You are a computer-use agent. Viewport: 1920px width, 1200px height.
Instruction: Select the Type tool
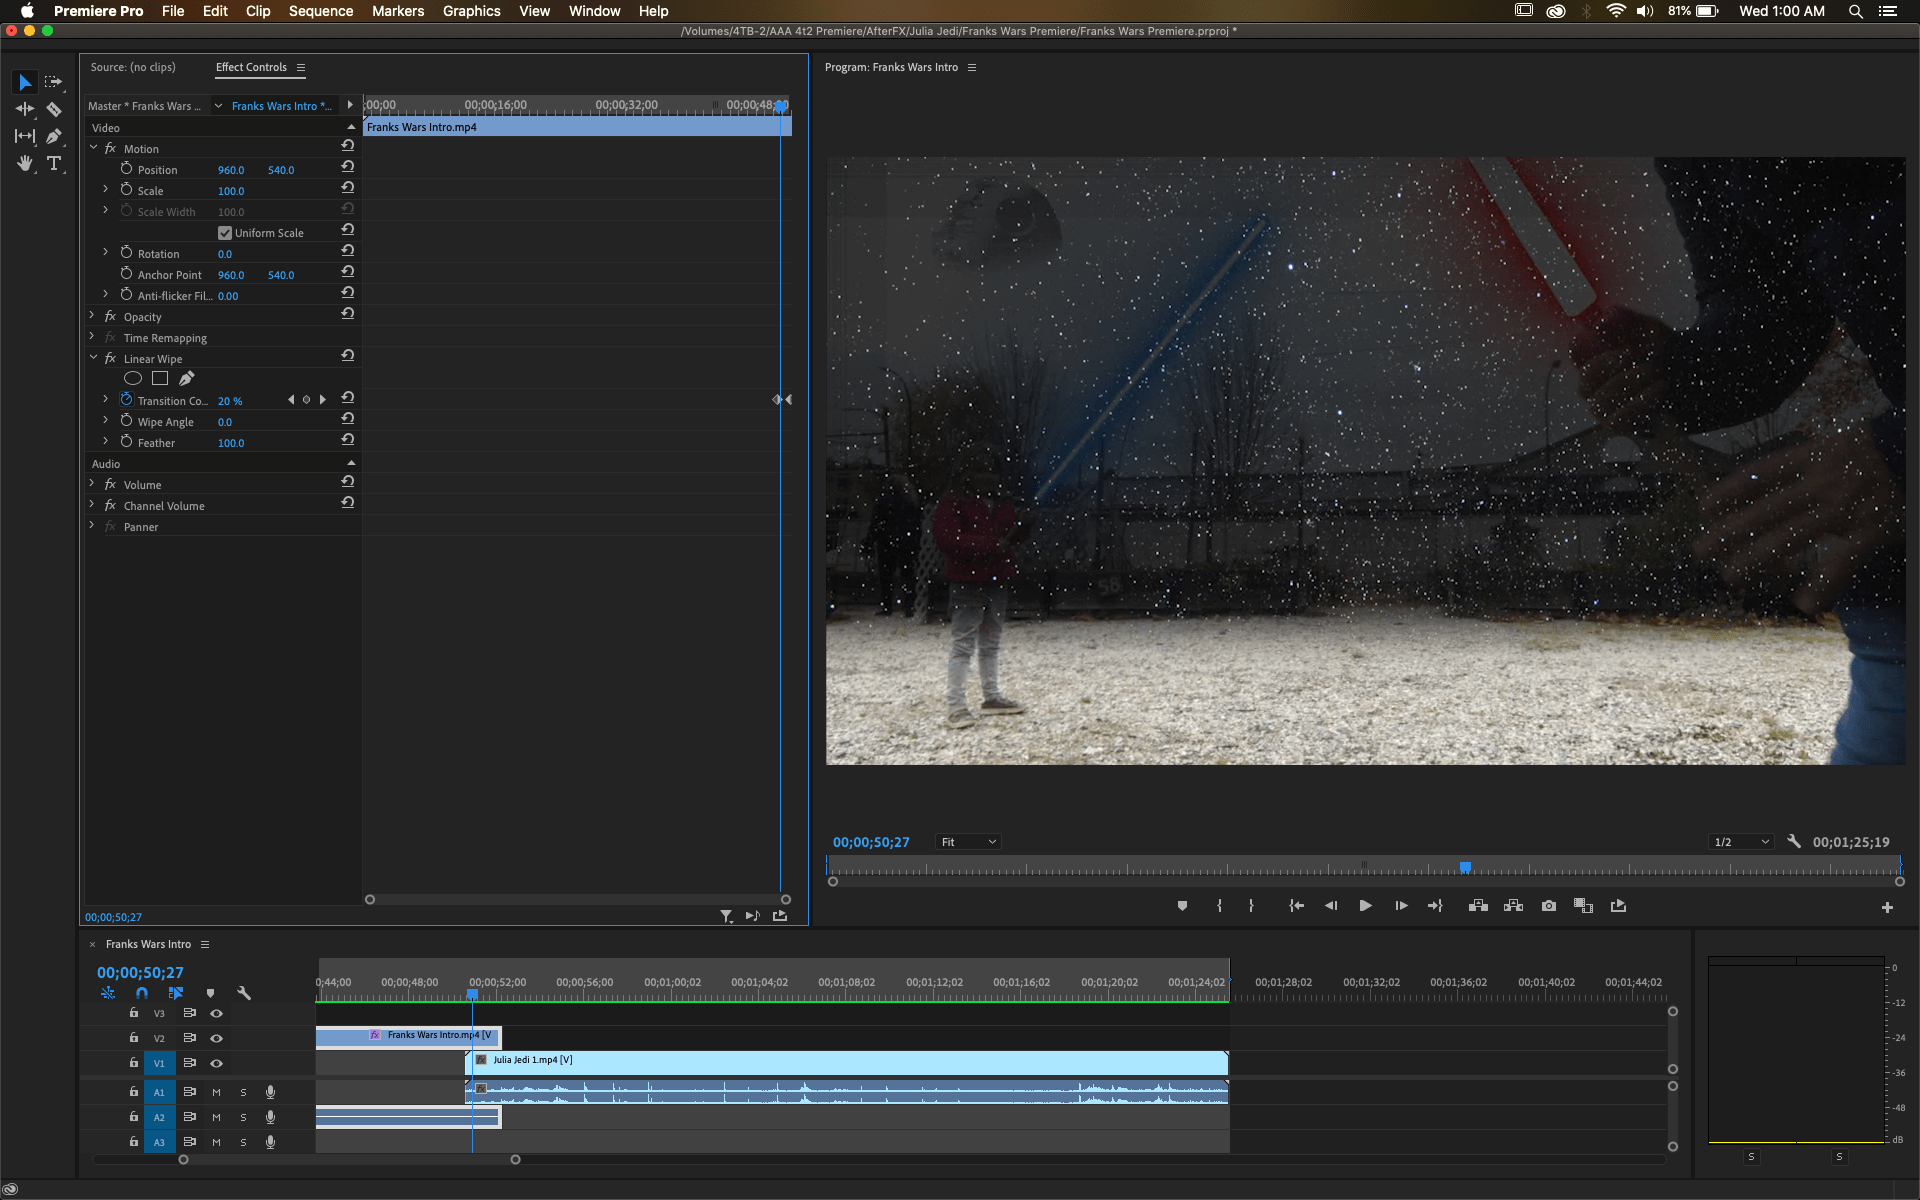(53, 164)
